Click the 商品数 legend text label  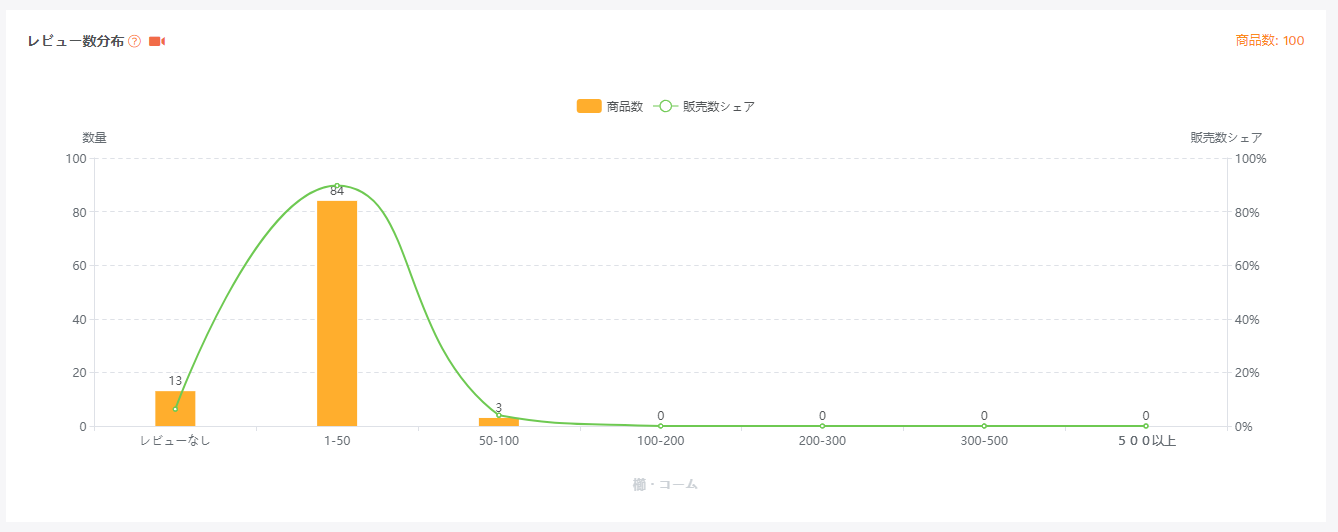pos(624,106)
